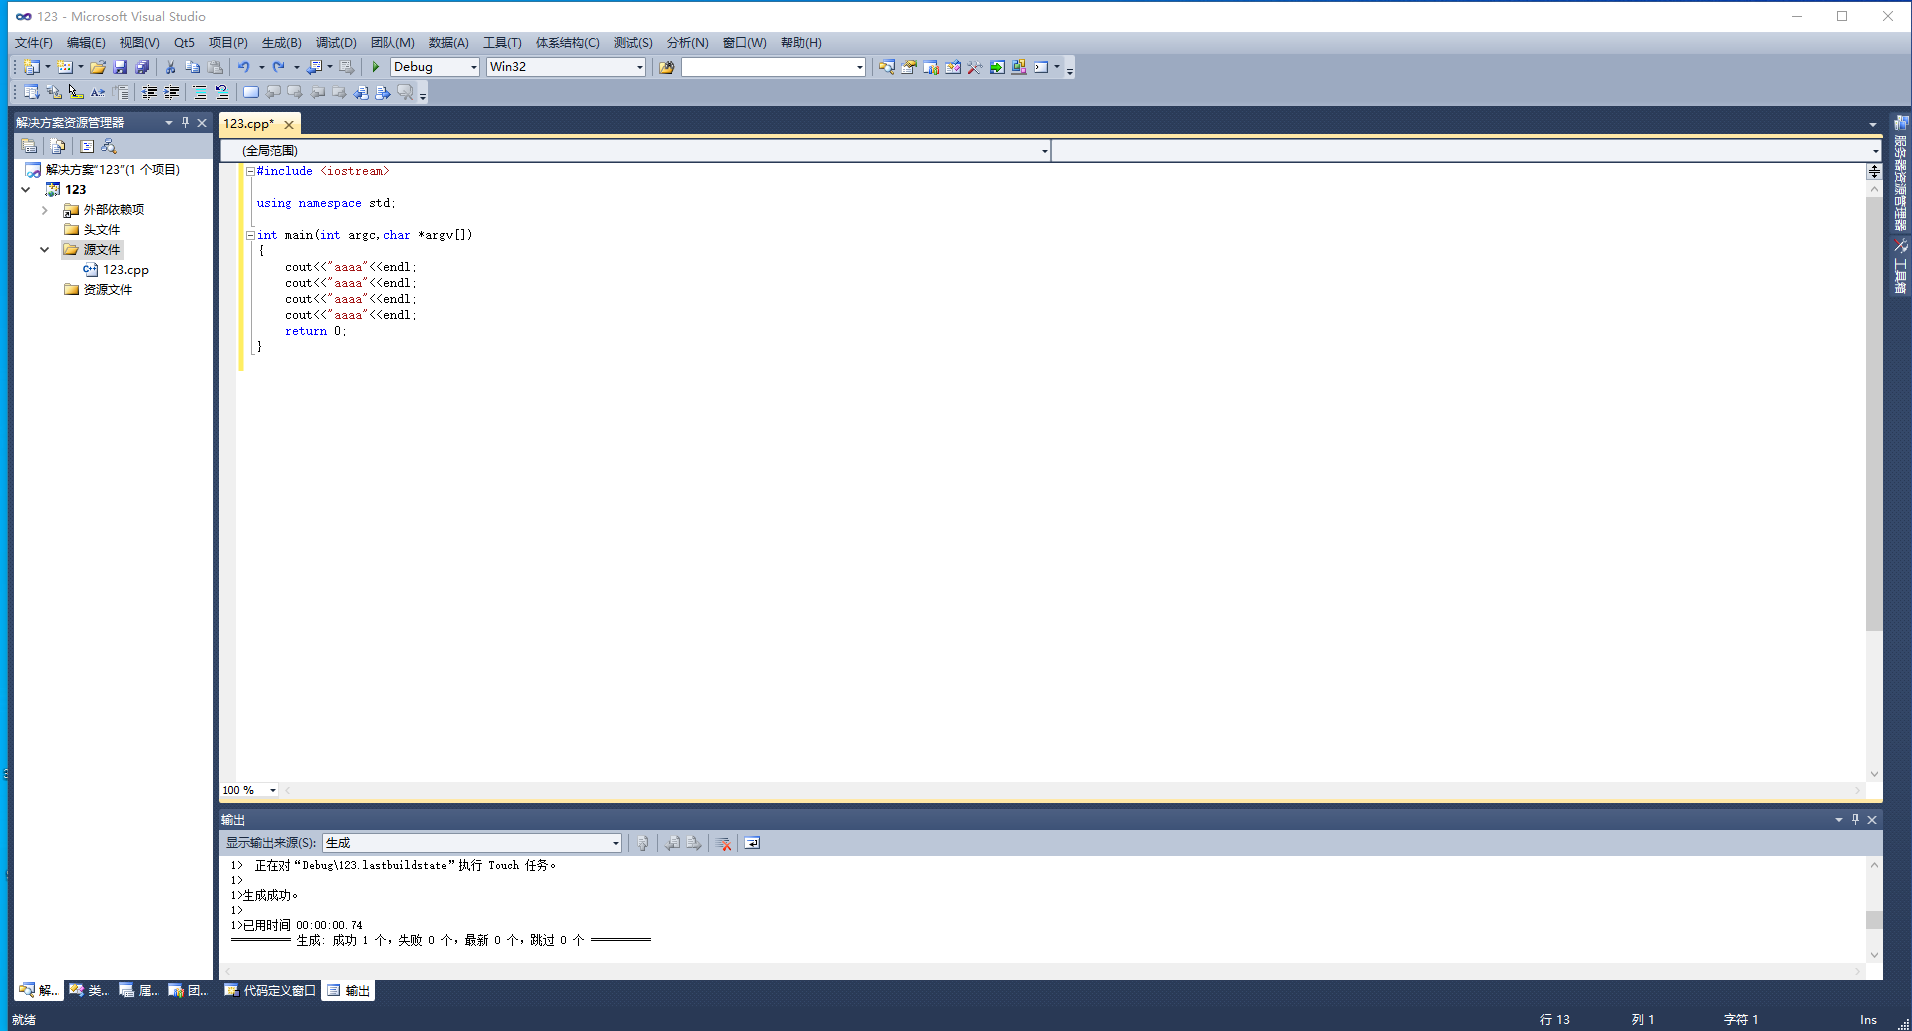Click View Code icon in Solution Explorer toolbar

click(87, 146)
